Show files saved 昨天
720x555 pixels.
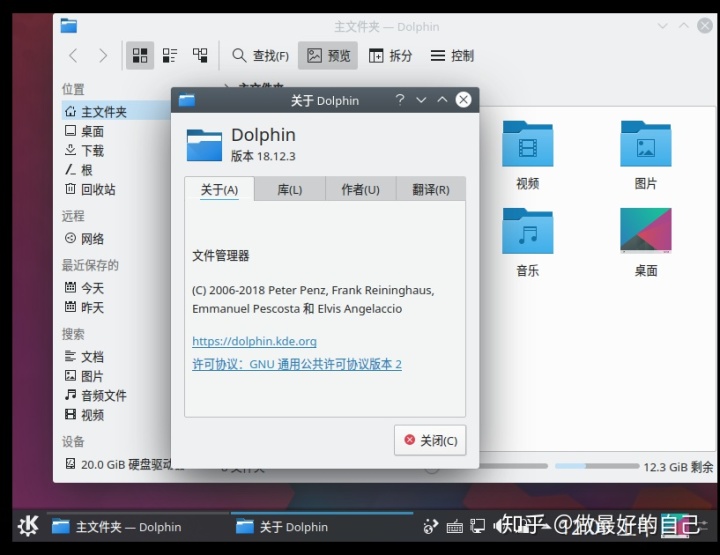[84, 307]
